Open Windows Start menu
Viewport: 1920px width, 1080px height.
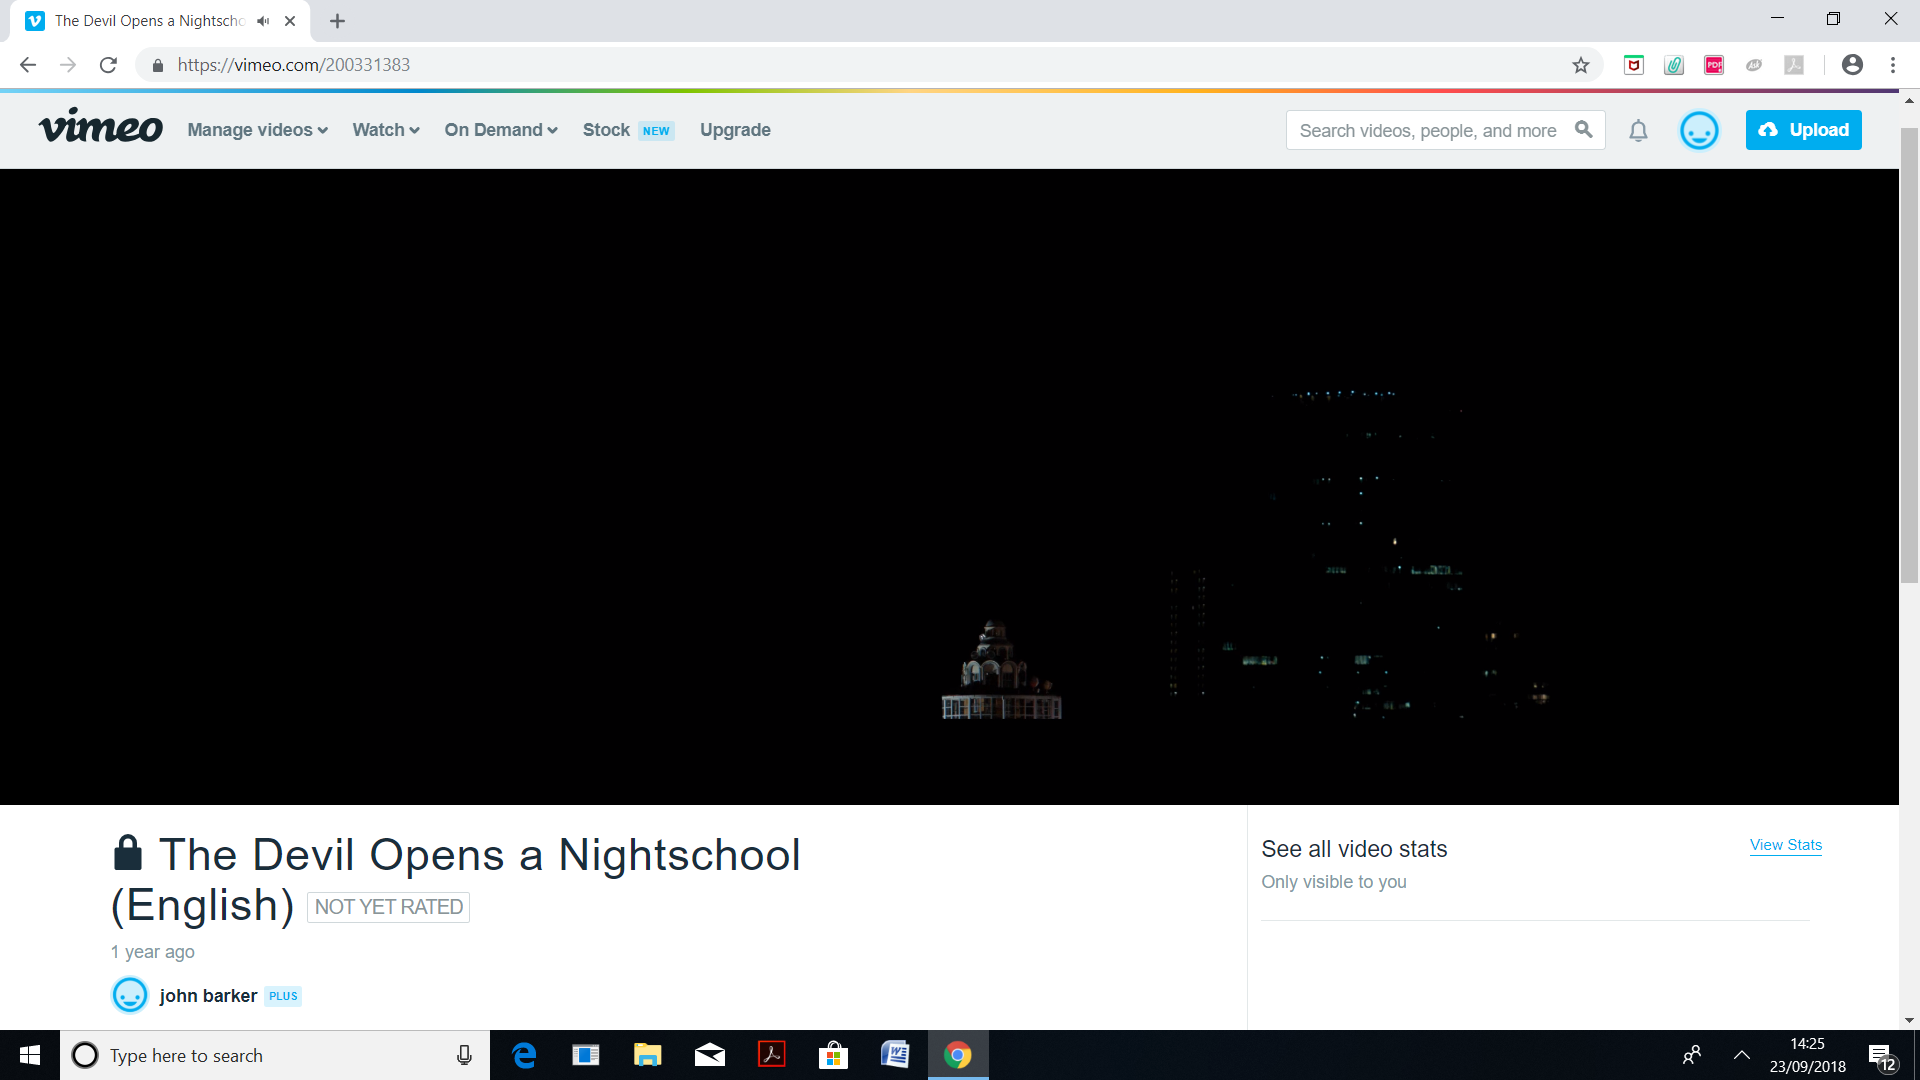coord(30,1055)
